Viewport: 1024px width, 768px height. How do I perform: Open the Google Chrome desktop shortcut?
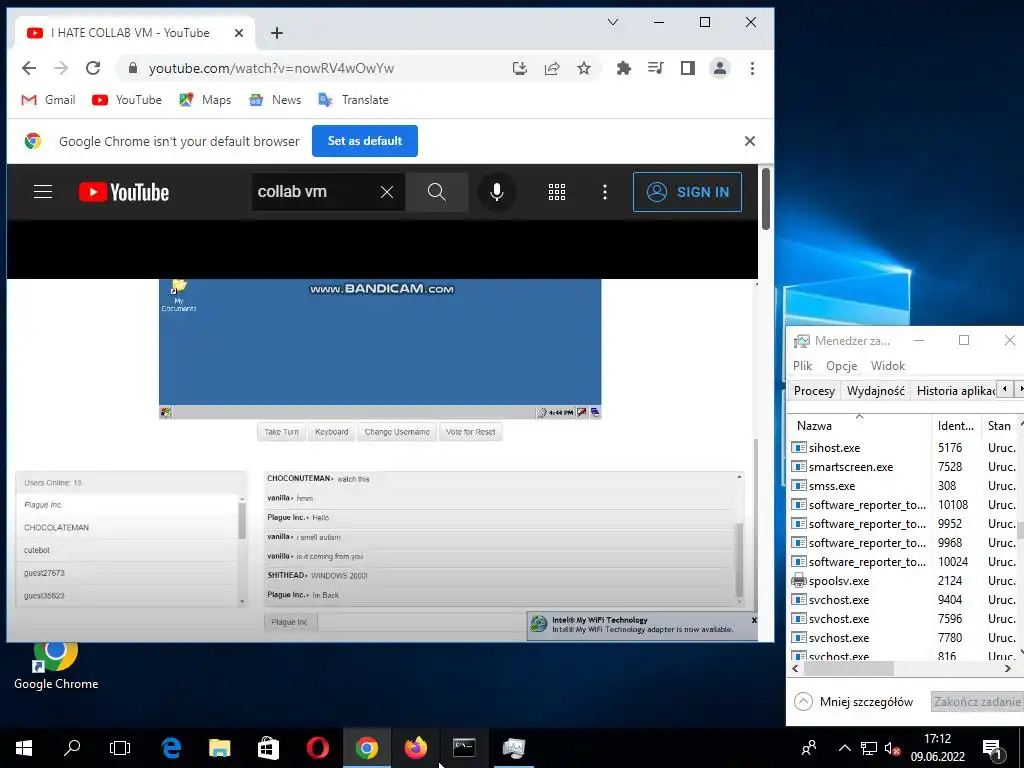tap(56, 666)
